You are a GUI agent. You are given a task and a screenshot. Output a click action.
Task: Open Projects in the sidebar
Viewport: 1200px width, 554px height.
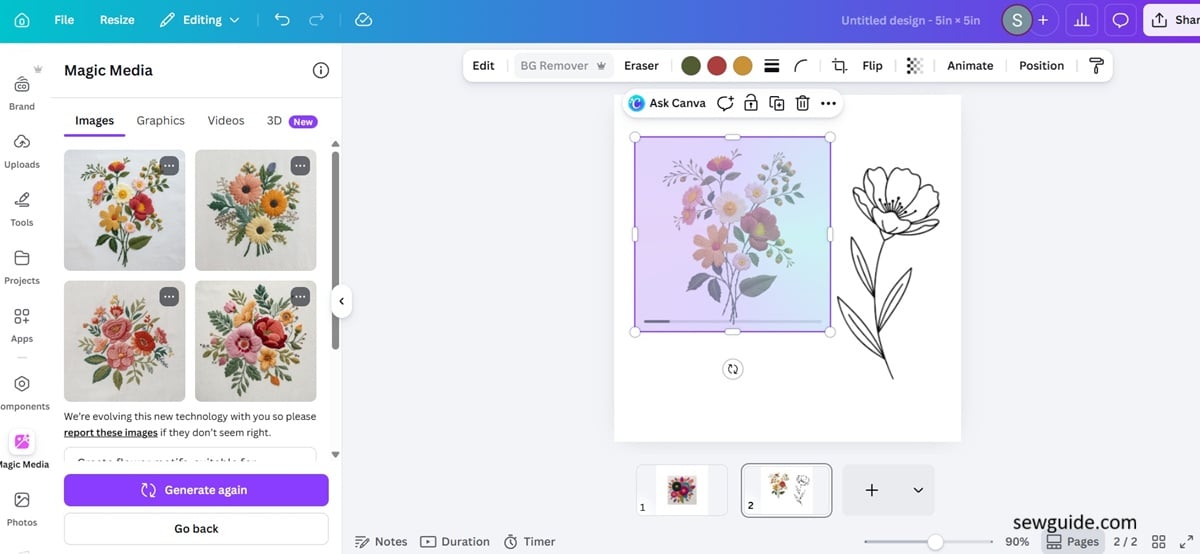[x=22, y=267]
